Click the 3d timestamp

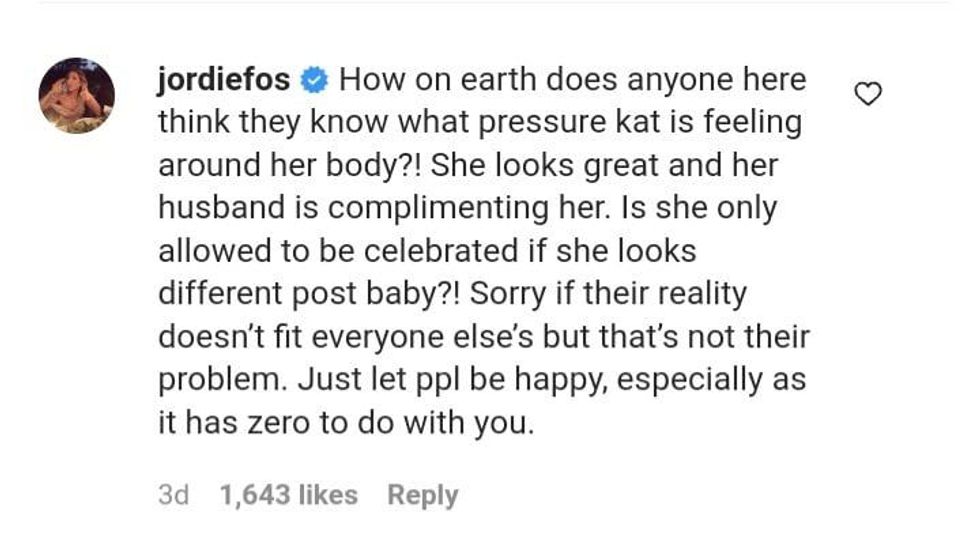(173, 495)
